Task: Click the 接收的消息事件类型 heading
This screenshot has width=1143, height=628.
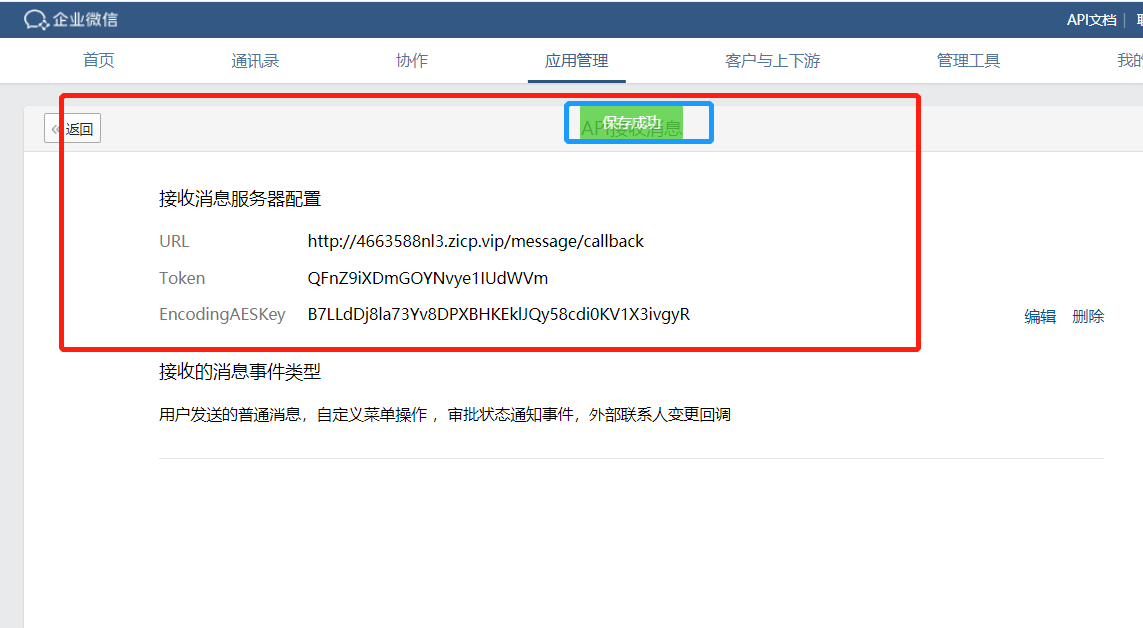Action: [x=240, y=372]
